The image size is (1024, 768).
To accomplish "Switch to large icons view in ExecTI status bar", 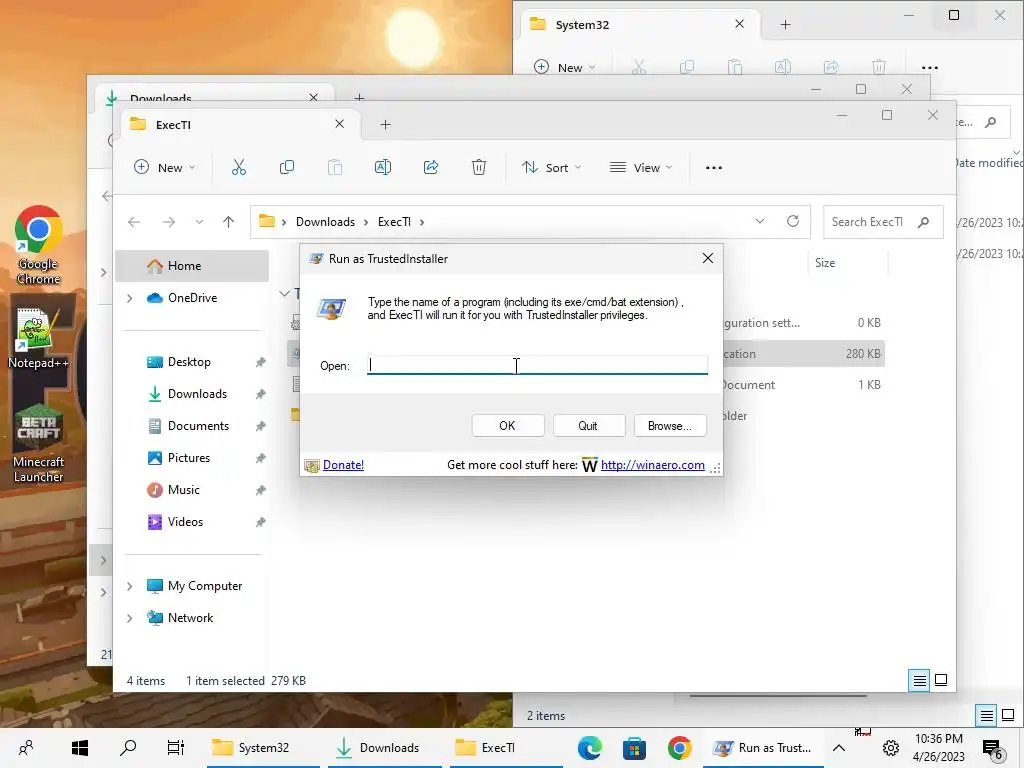I will [941, 680].
